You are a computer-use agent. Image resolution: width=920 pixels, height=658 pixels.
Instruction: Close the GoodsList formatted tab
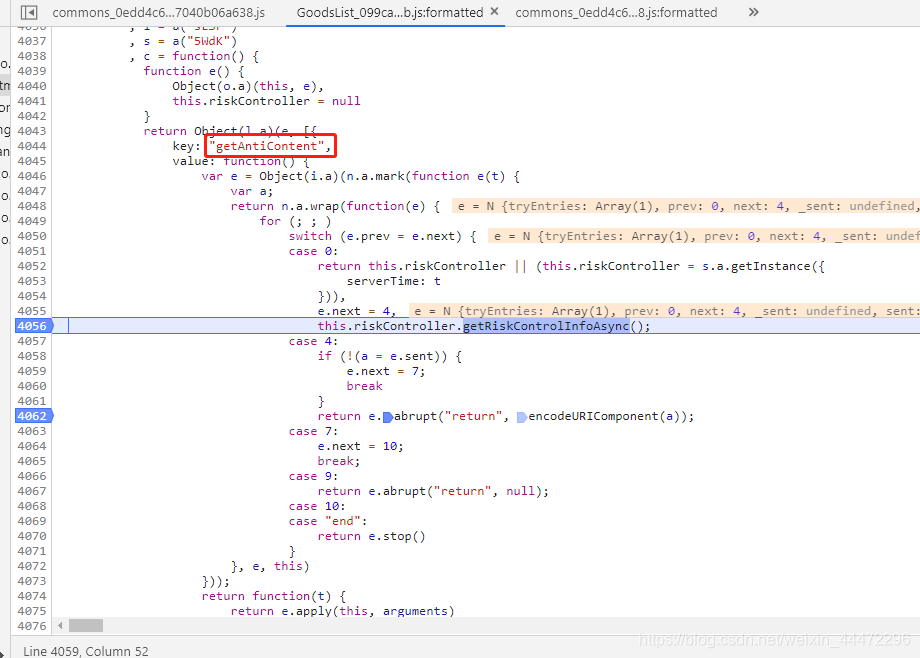tap(495, 11)
